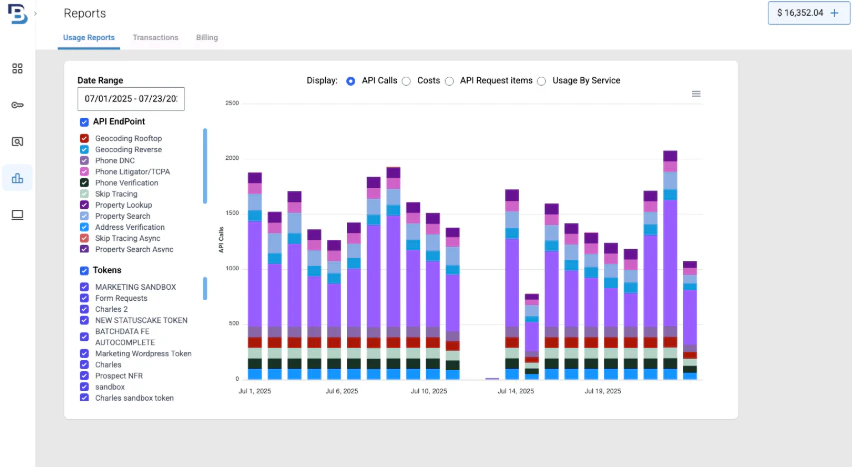Toggle the Address Verification checkbox
Viewport: 852px width, 467px height.
point(84,227)
